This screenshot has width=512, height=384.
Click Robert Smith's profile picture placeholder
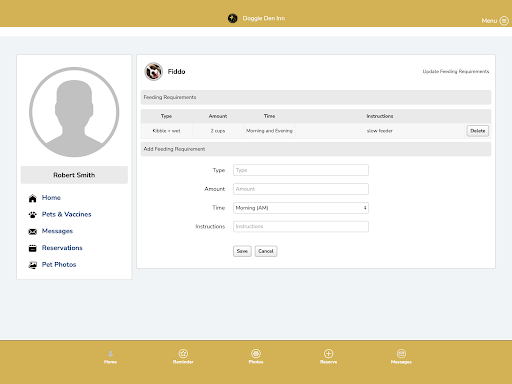(74, 112)
